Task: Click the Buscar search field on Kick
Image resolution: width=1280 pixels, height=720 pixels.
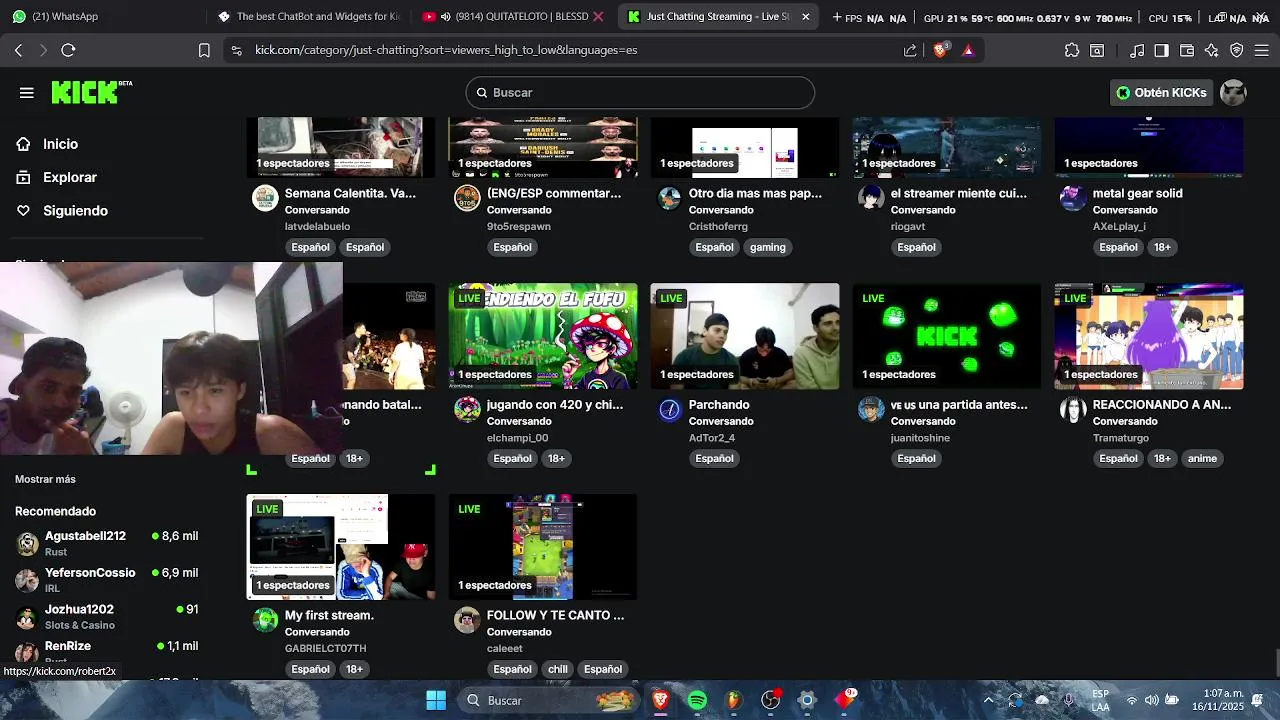Action: point(640,92)
